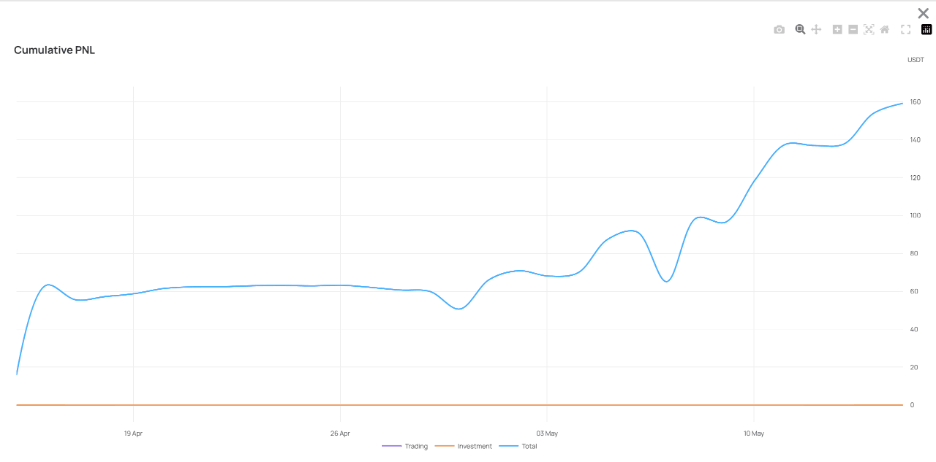Click the Cumulative PNL chart title
This screenshot has height=462, width=936.
click(x=54, y=51)
